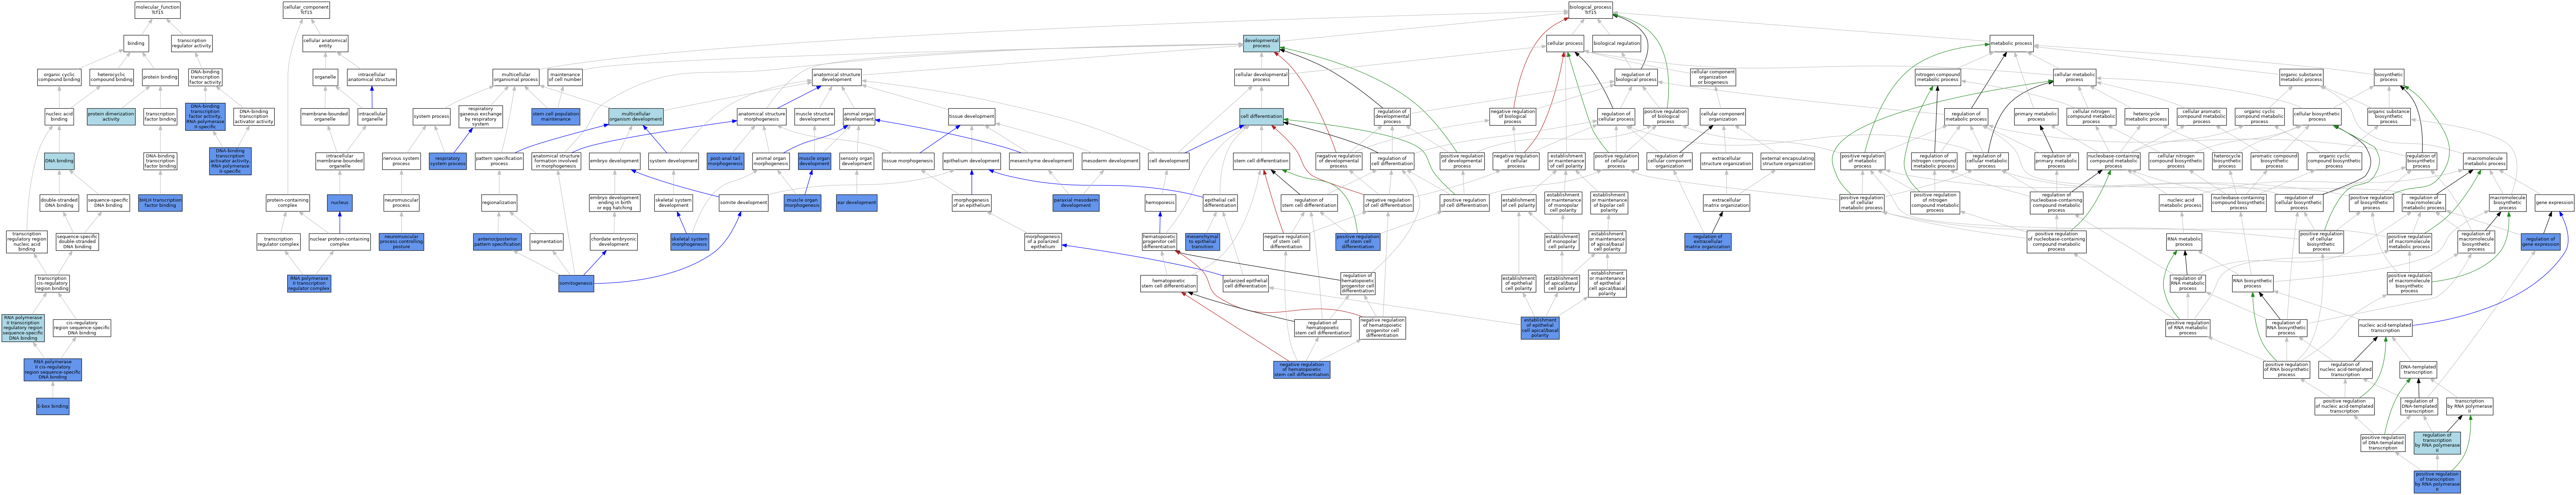The width and height of the screenshot is (2576, 495).
Task: Click the 'protein dimerization activity' node
Action: (111, 117)
